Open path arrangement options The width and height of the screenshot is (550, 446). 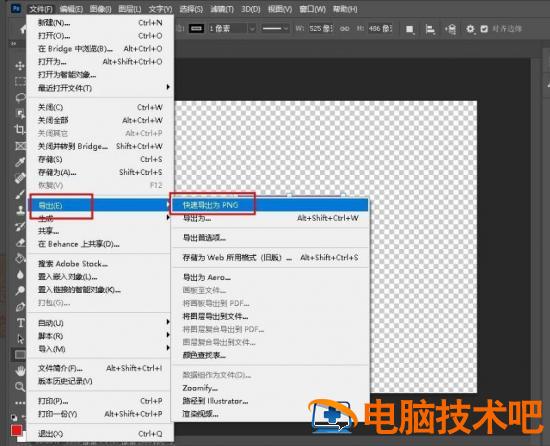coord(450,29)
